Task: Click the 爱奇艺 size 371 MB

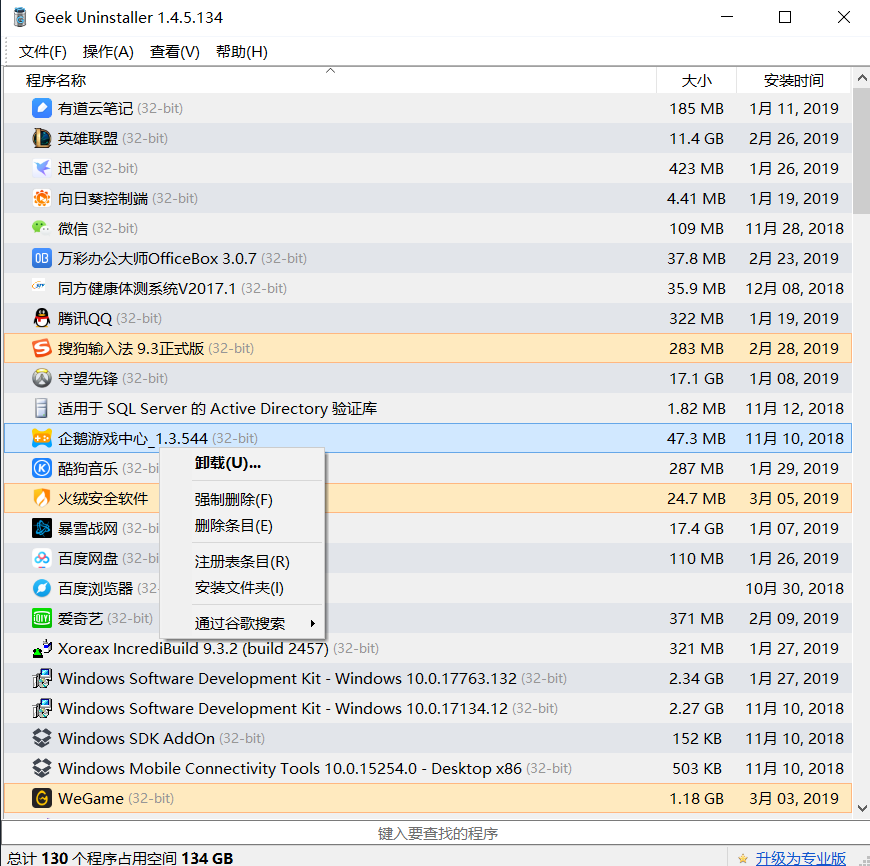Action: tap(696, 618)
